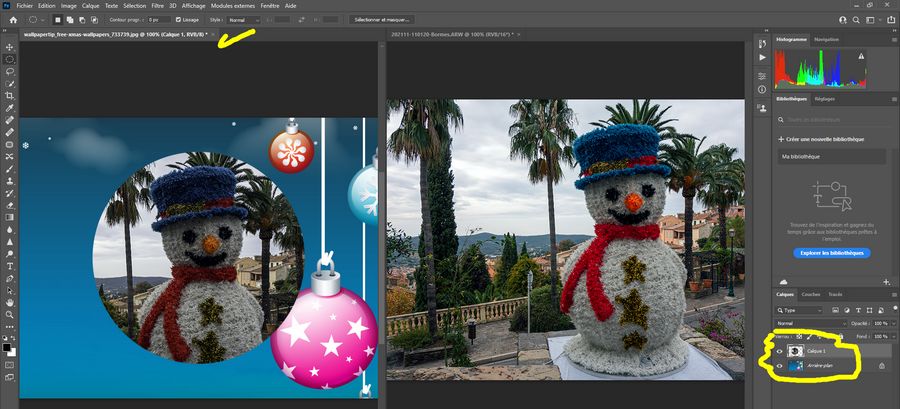This screenshot has height=409, width=900.
Task: Select the Elliptical Marquee tool in toolbar
Action: [x=10, y=59]
